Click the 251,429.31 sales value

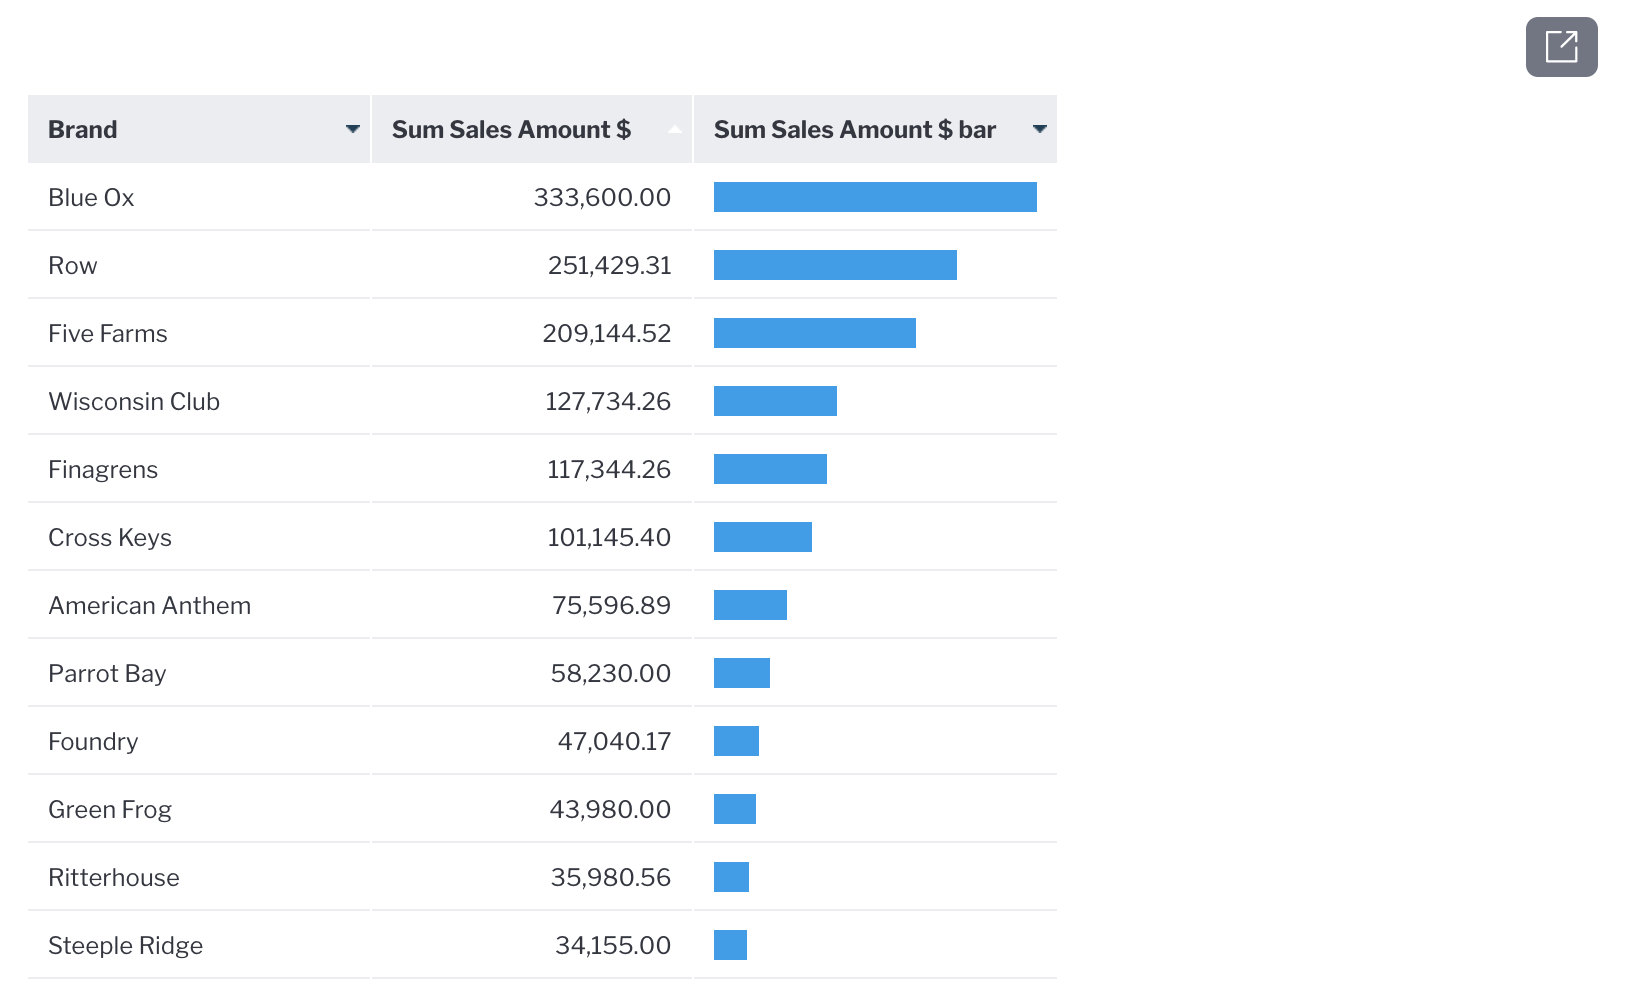pos(609,265)
